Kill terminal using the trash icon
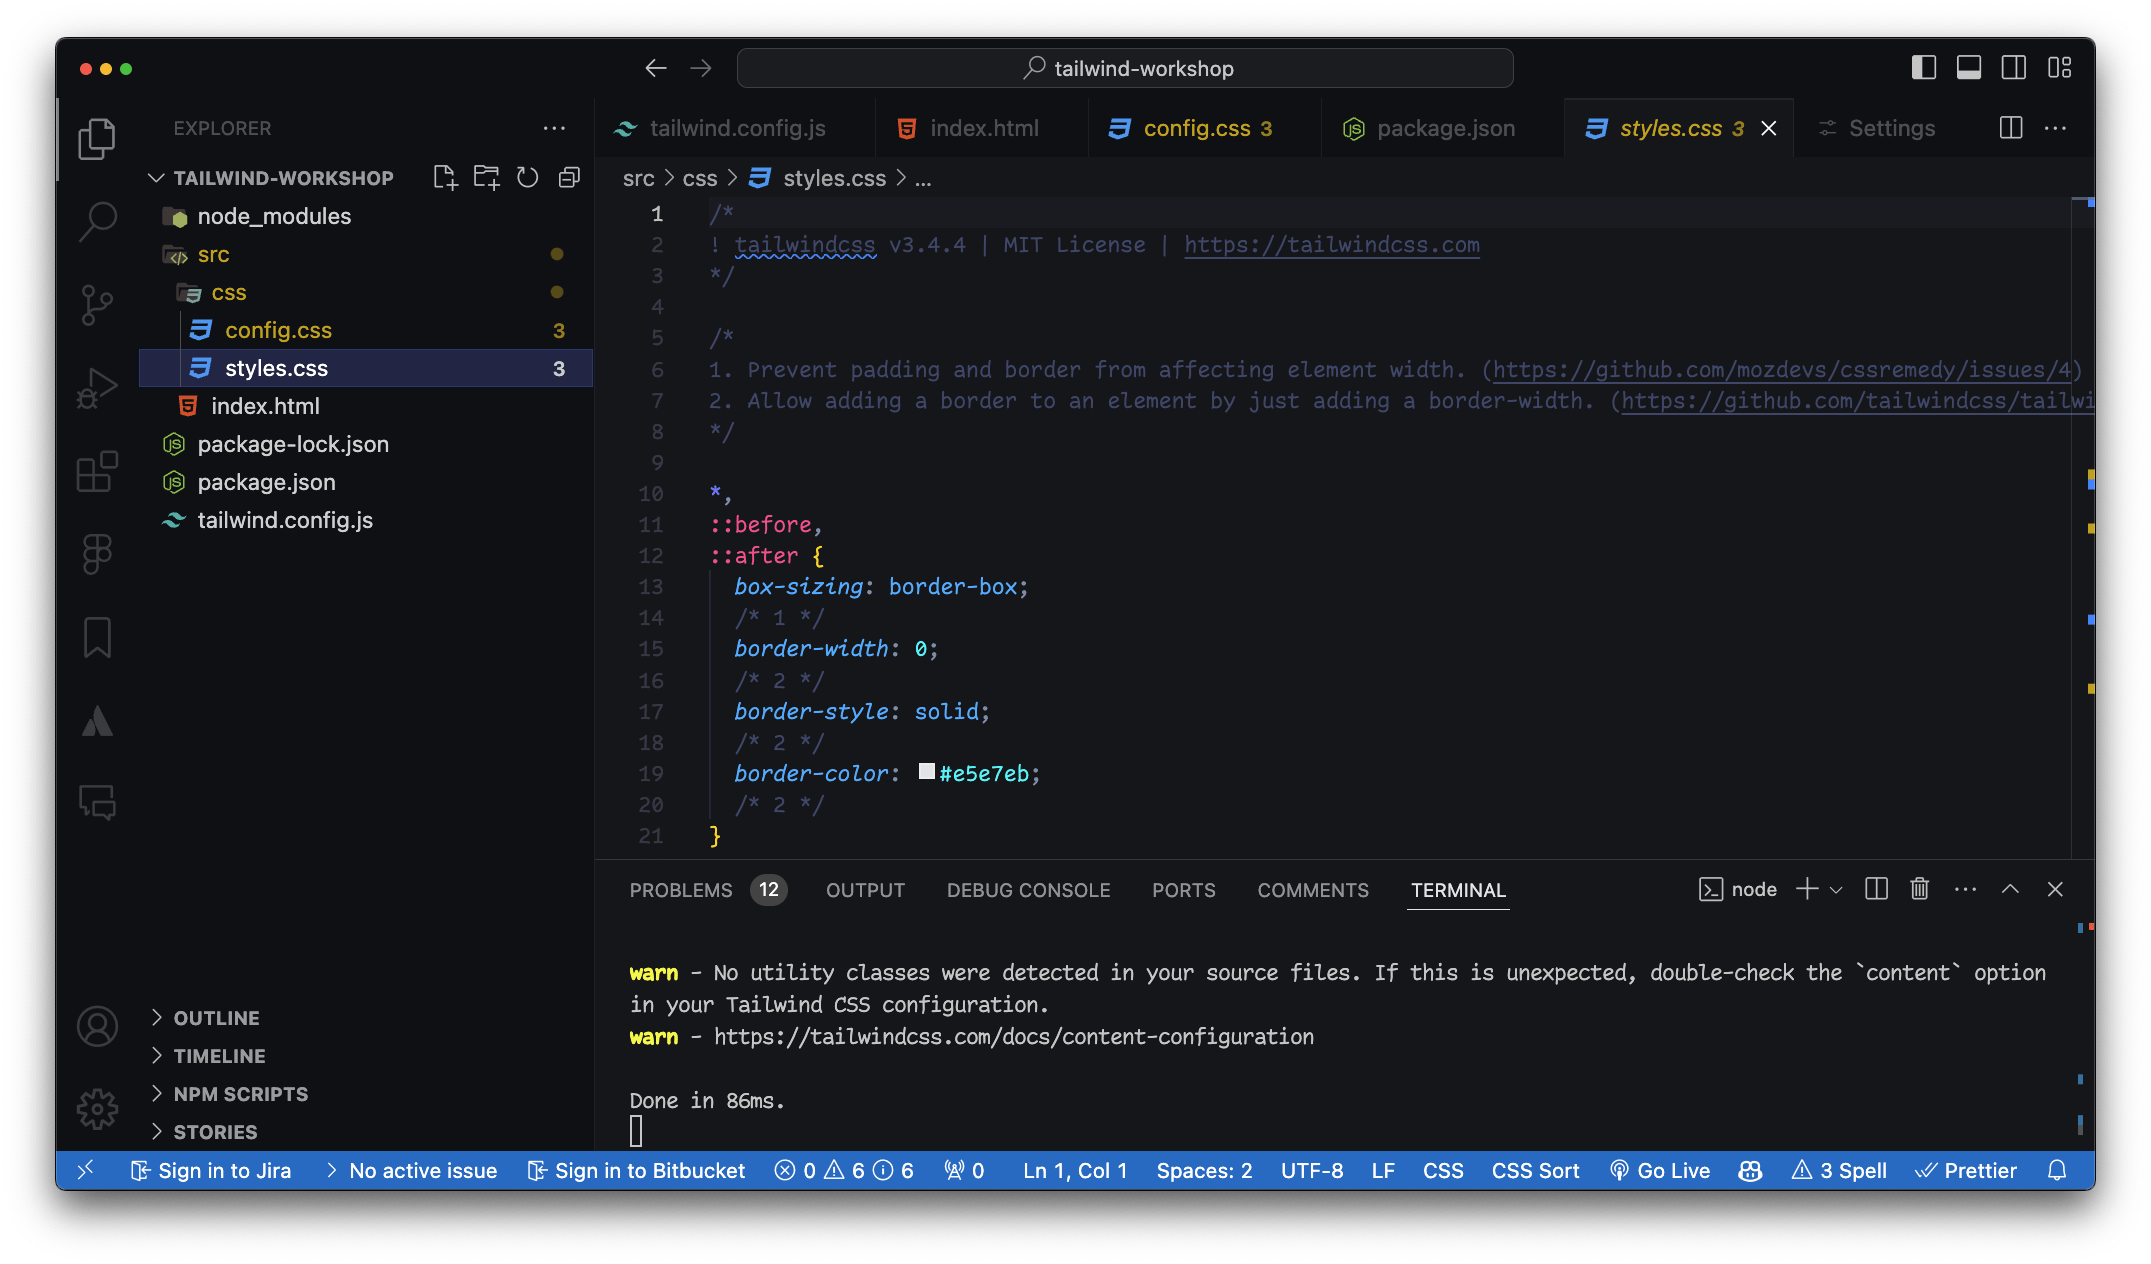The image size is (2151, 1264). pyautogui.click(x=1919, y=889)
